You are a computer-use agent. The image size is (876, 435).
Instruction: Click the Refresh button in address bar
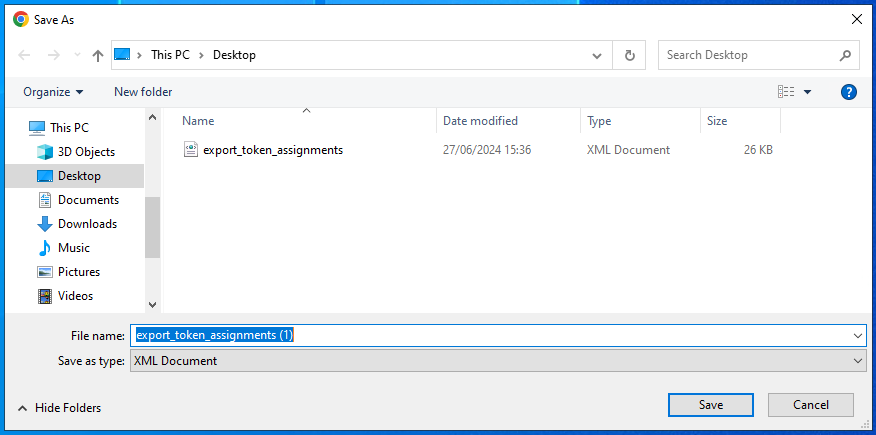pyautogui.click(x=629, y=55)
